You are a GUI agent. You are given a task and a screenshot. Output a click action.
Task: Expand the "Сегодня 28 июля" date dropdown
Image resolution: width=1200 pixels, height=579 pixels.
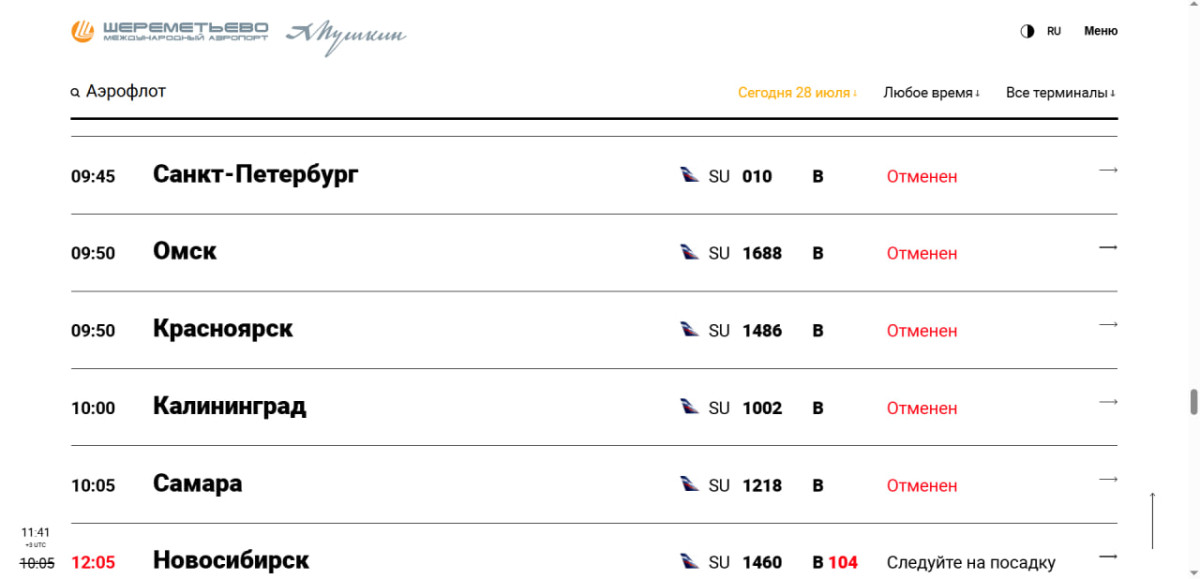point(798,93)
